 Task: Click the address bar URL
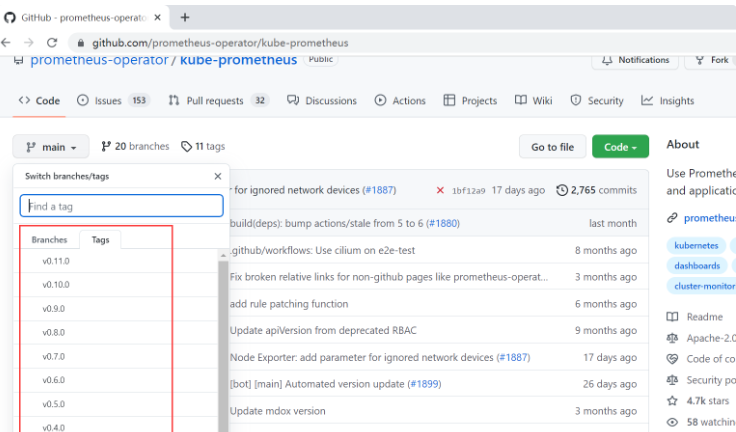(x=220, y=43)
